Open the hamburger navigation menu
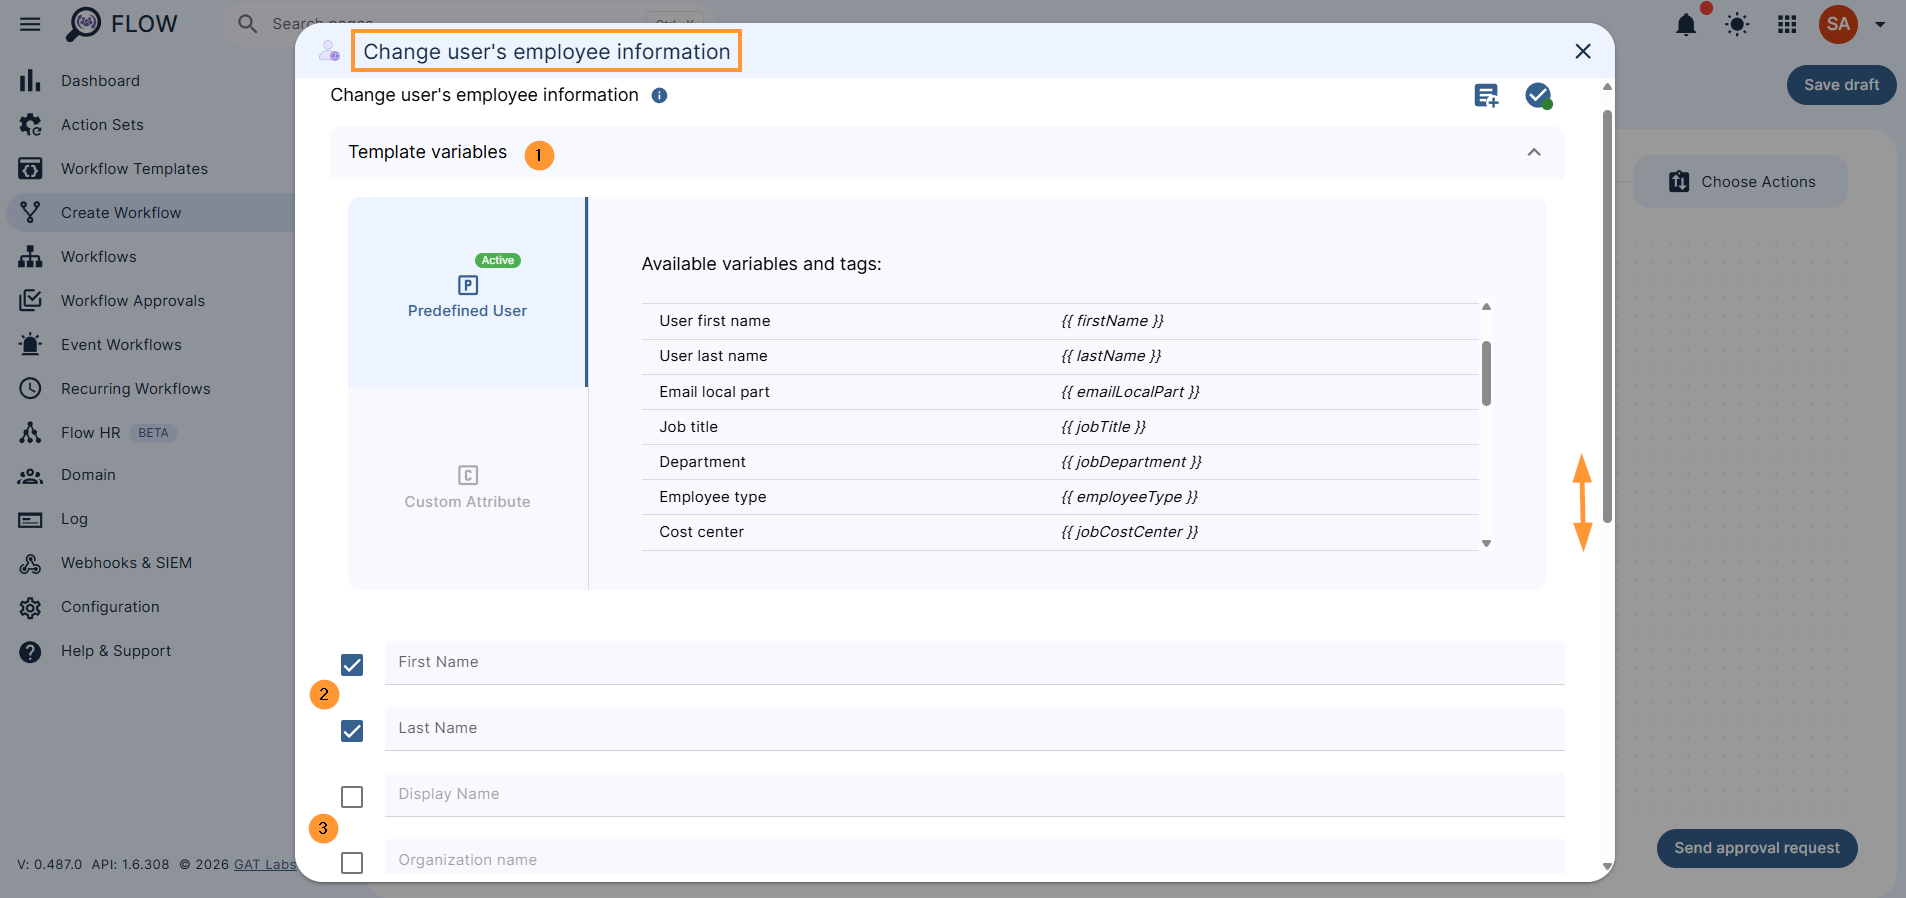Image resolution: width=1906 pixels, height=898 pixels. point(30,24)
